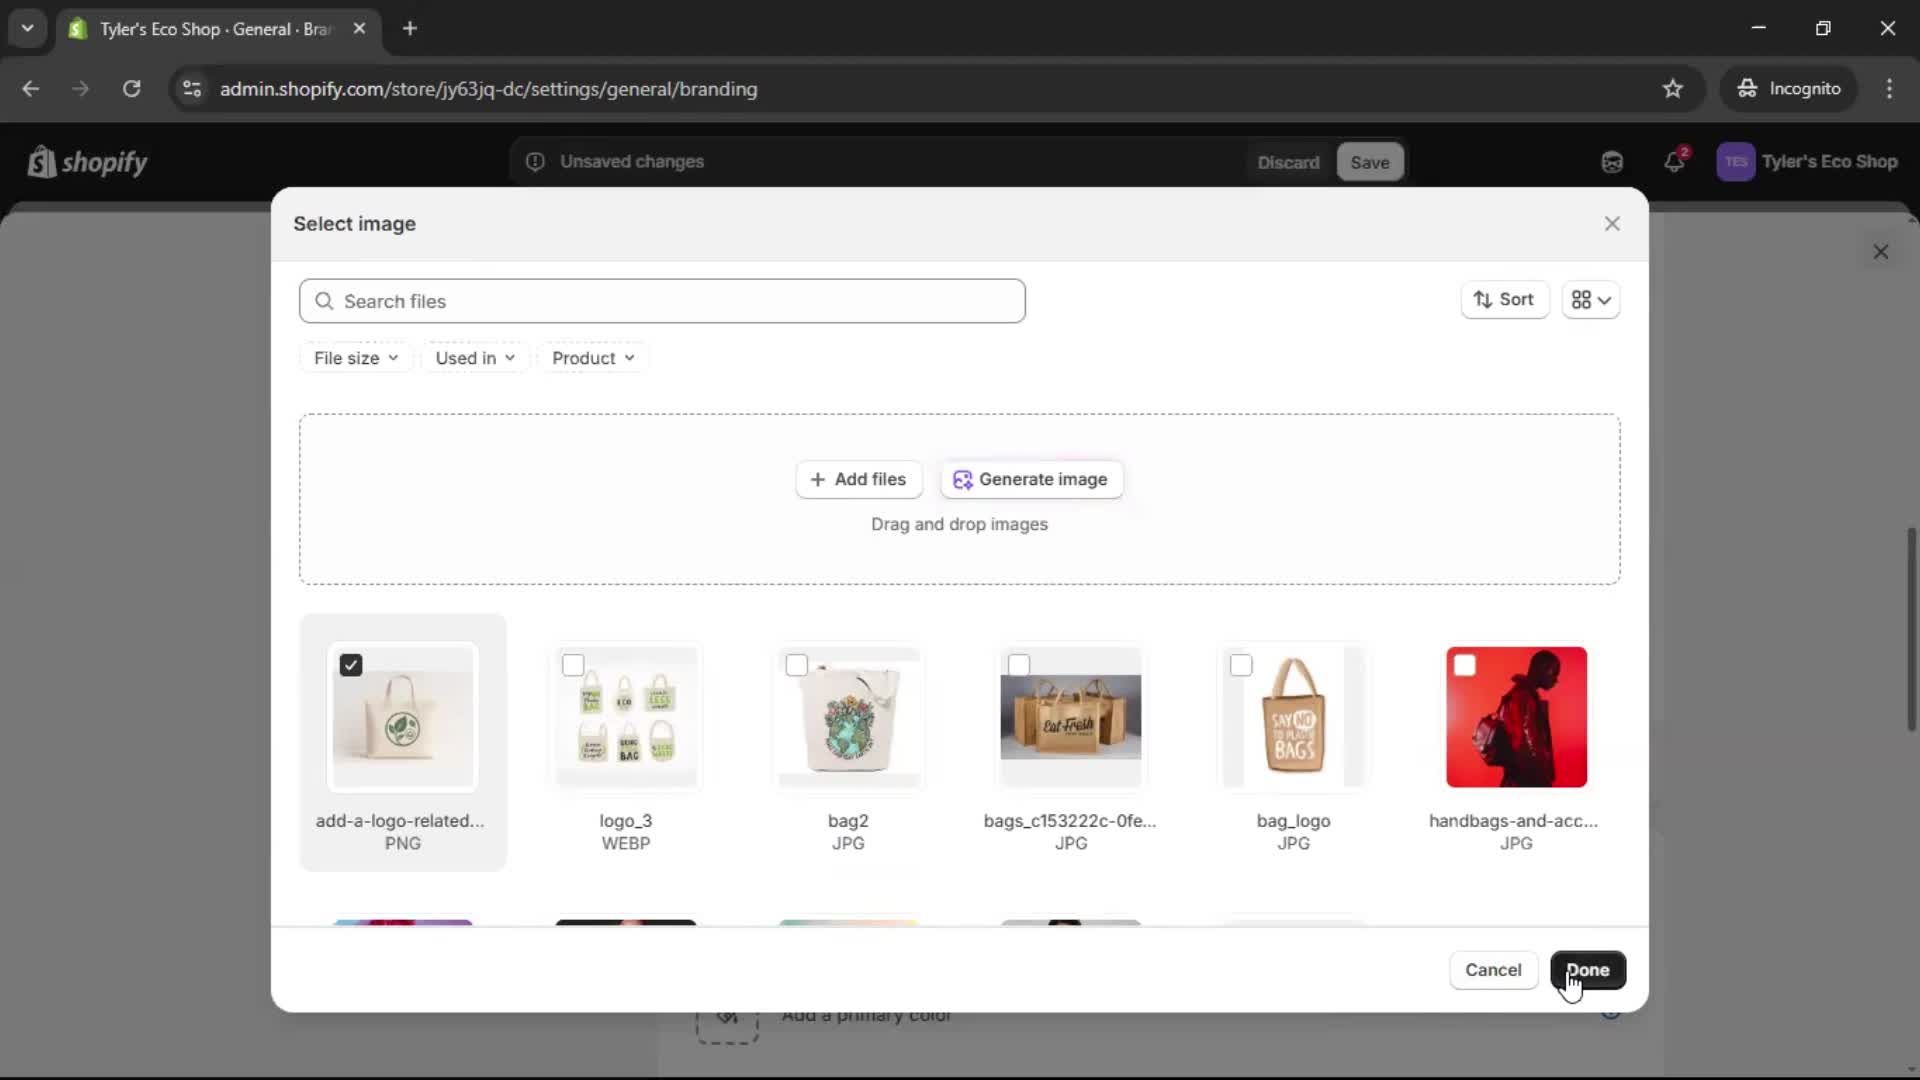
Task: Expand the File size filter dropdown
Action: coord(356,358)
